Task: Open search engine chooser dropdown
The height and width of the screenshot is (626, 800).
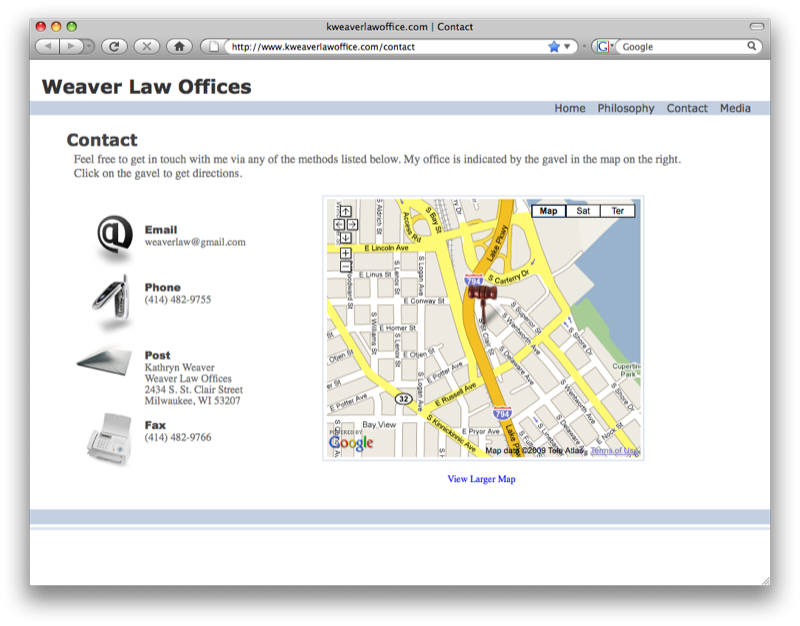Action: (604, 46)
